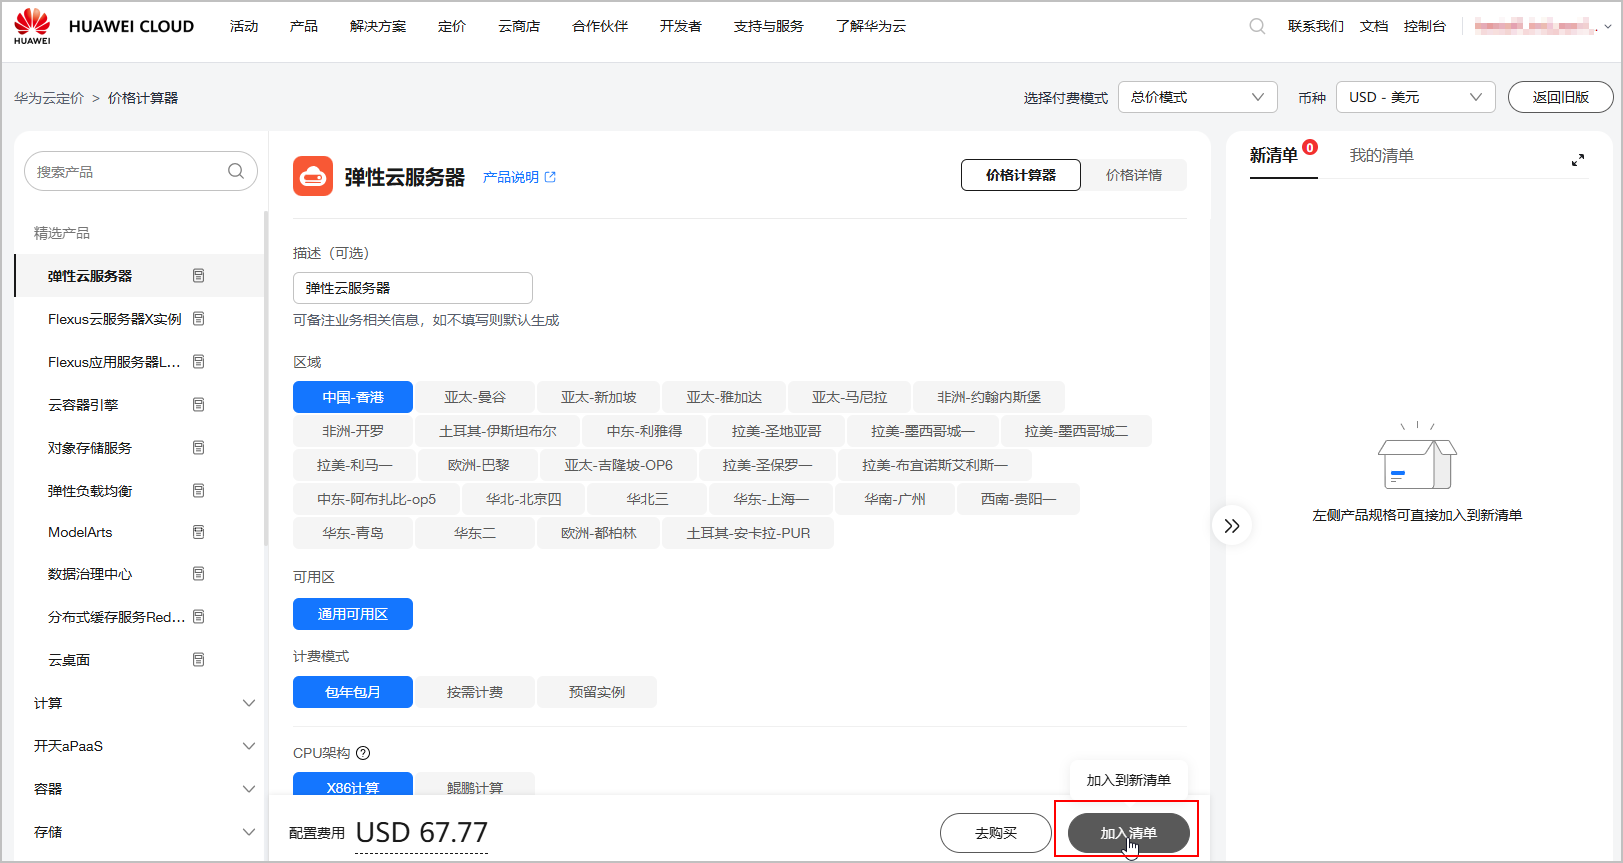
Task: Open the 解决方案 menu
Action: [x=378, y=26]
